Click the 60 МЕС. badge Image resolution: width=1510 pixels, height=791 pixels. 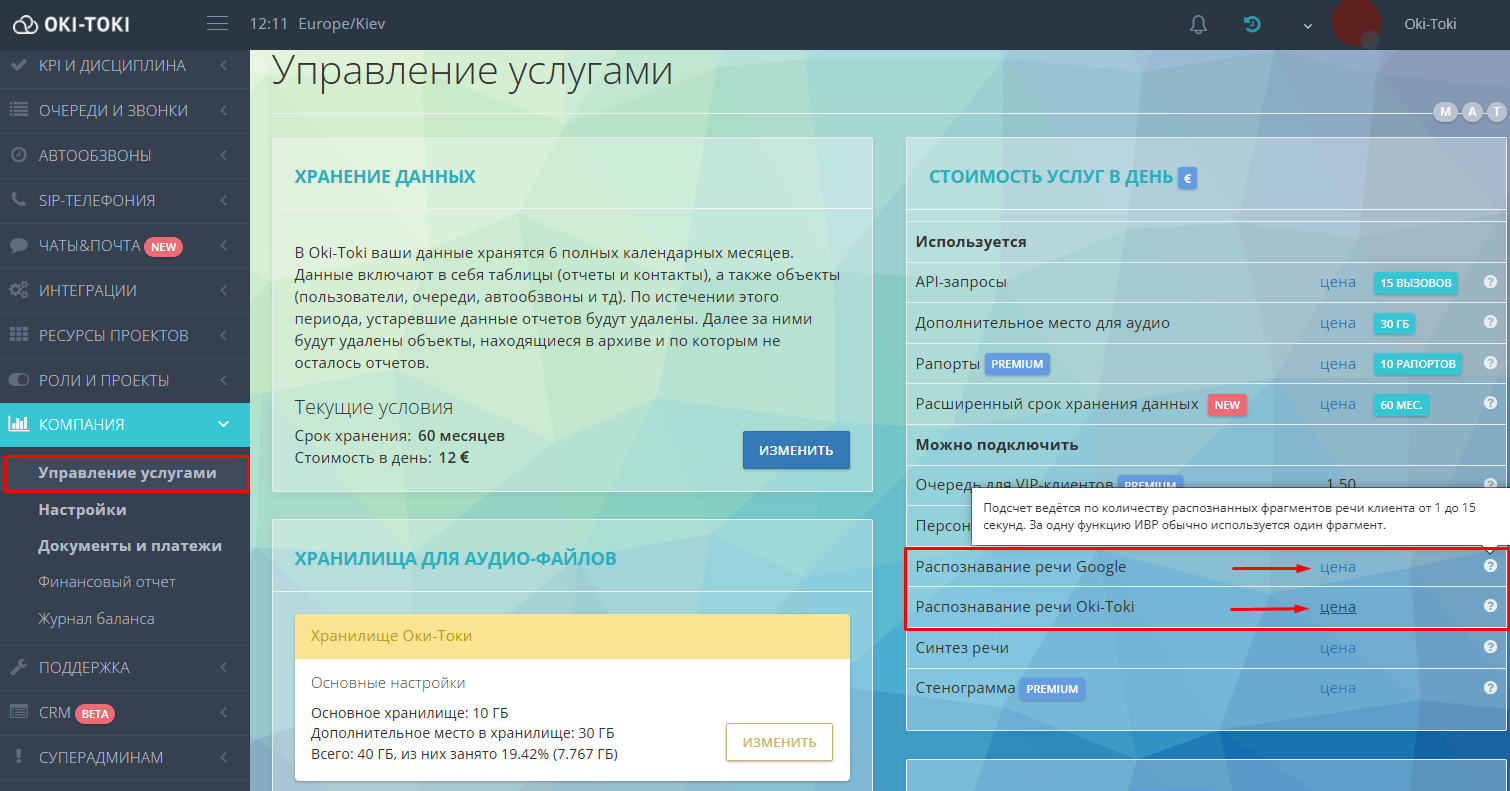(x=1401, y=405)
